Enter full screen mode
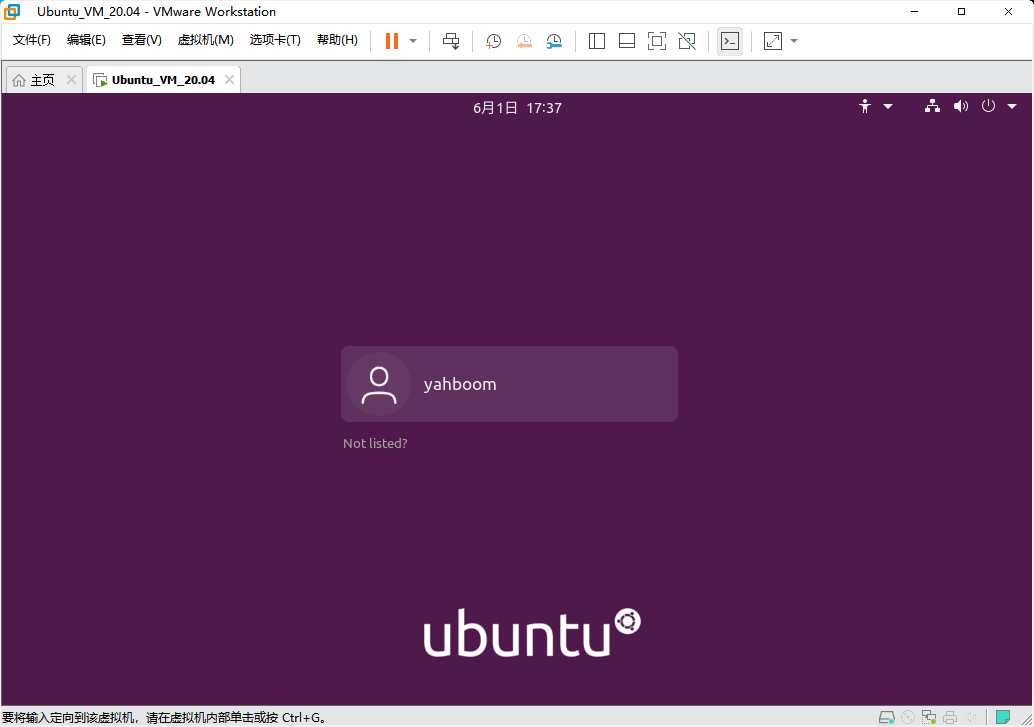This screenshot has width=1034, height=727. [657, 41]
